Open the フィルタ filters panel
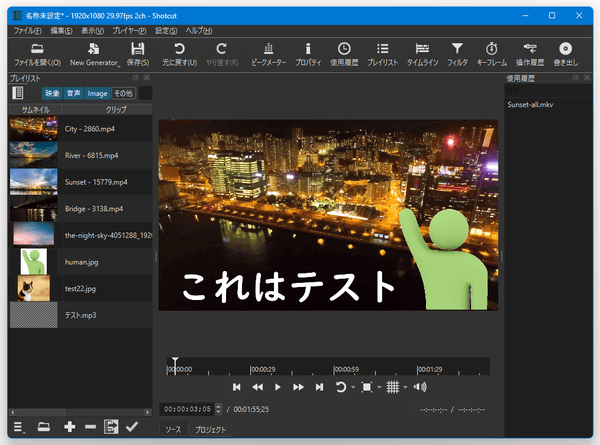This screenshot has width=600, height=445. tap(457, 54)
